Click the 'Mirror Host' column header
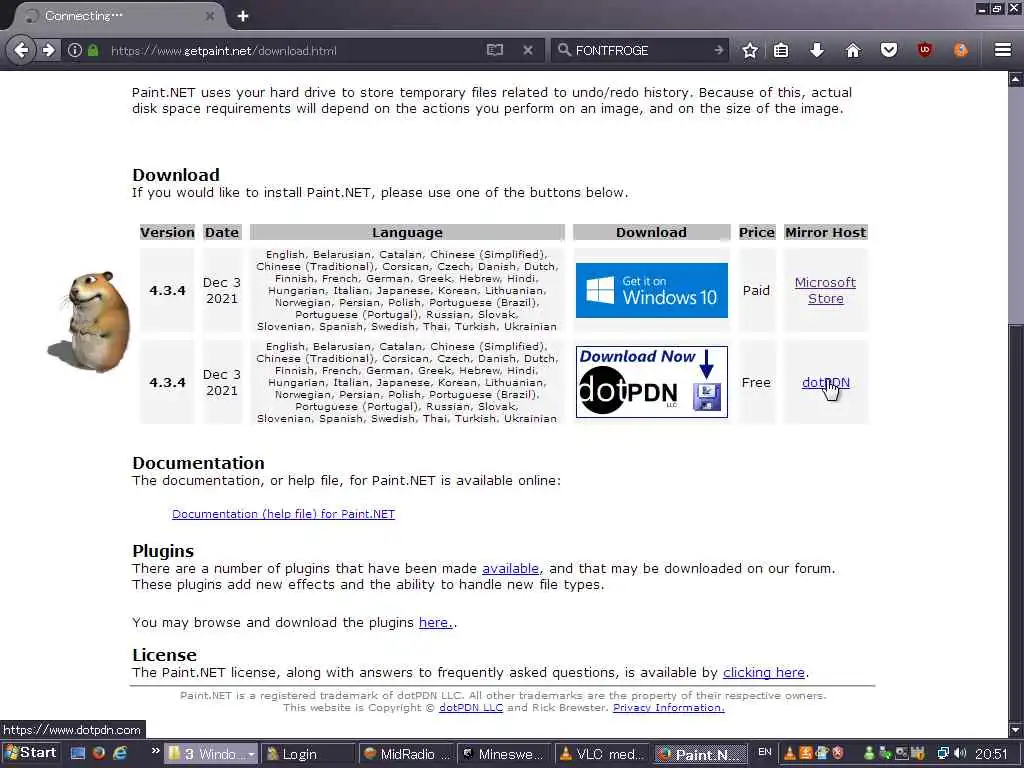Image resolution: width=1024 pixels, height=768 pixels. 825,232
